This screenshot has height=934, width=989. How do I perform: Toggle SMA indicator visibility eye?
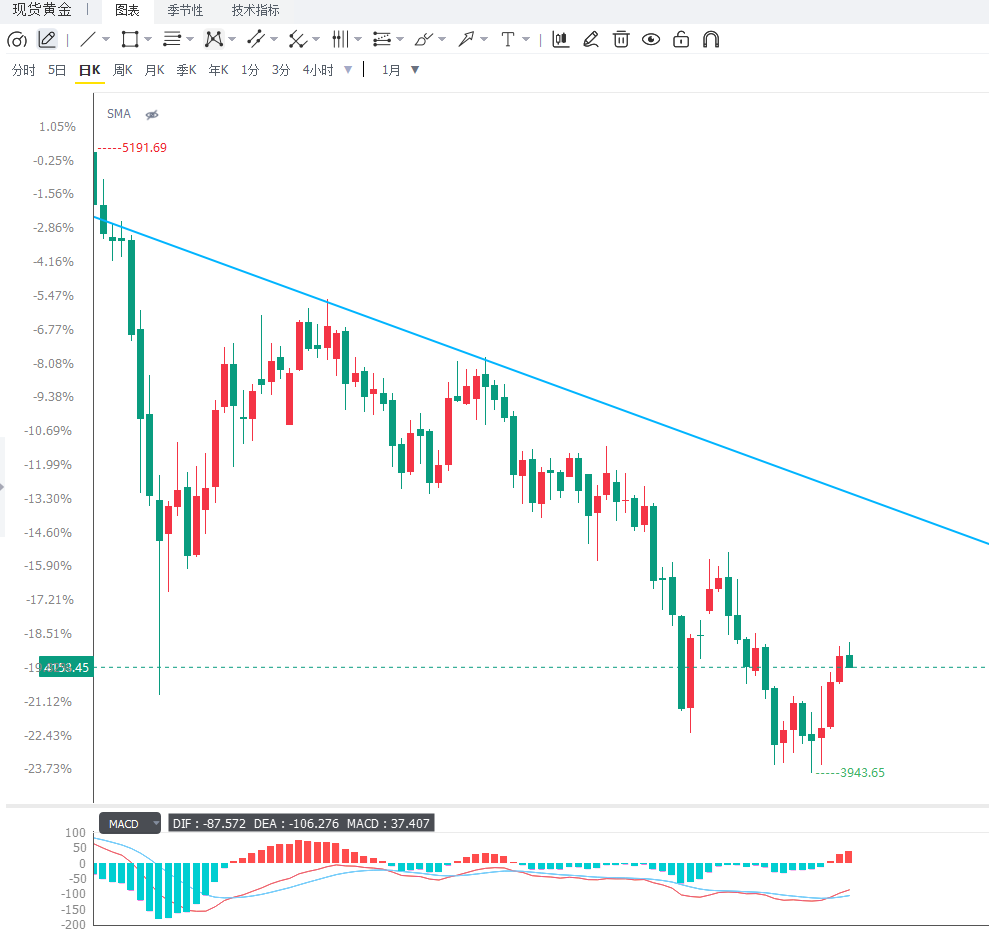tap(152, 115)
